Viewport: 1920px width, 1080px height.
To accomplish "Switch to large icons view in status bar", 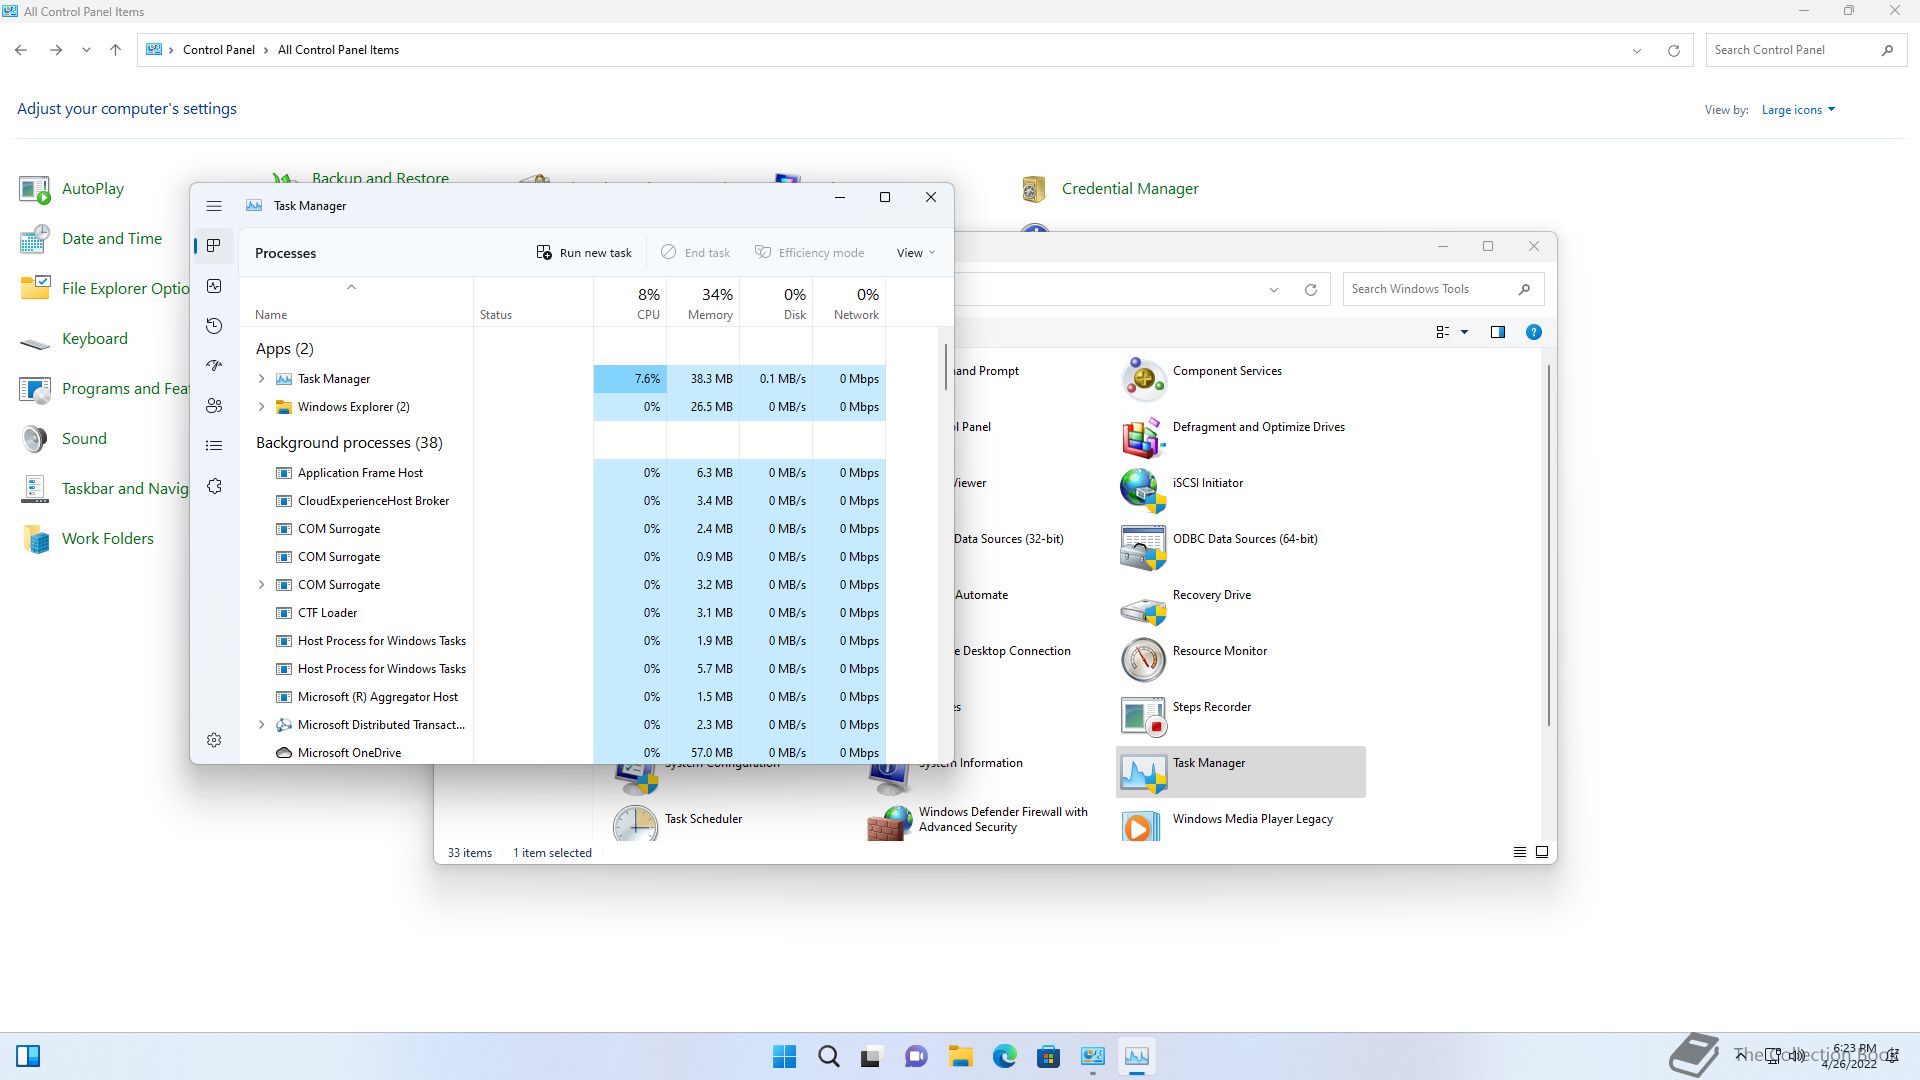I will (x=1541, y=852).
